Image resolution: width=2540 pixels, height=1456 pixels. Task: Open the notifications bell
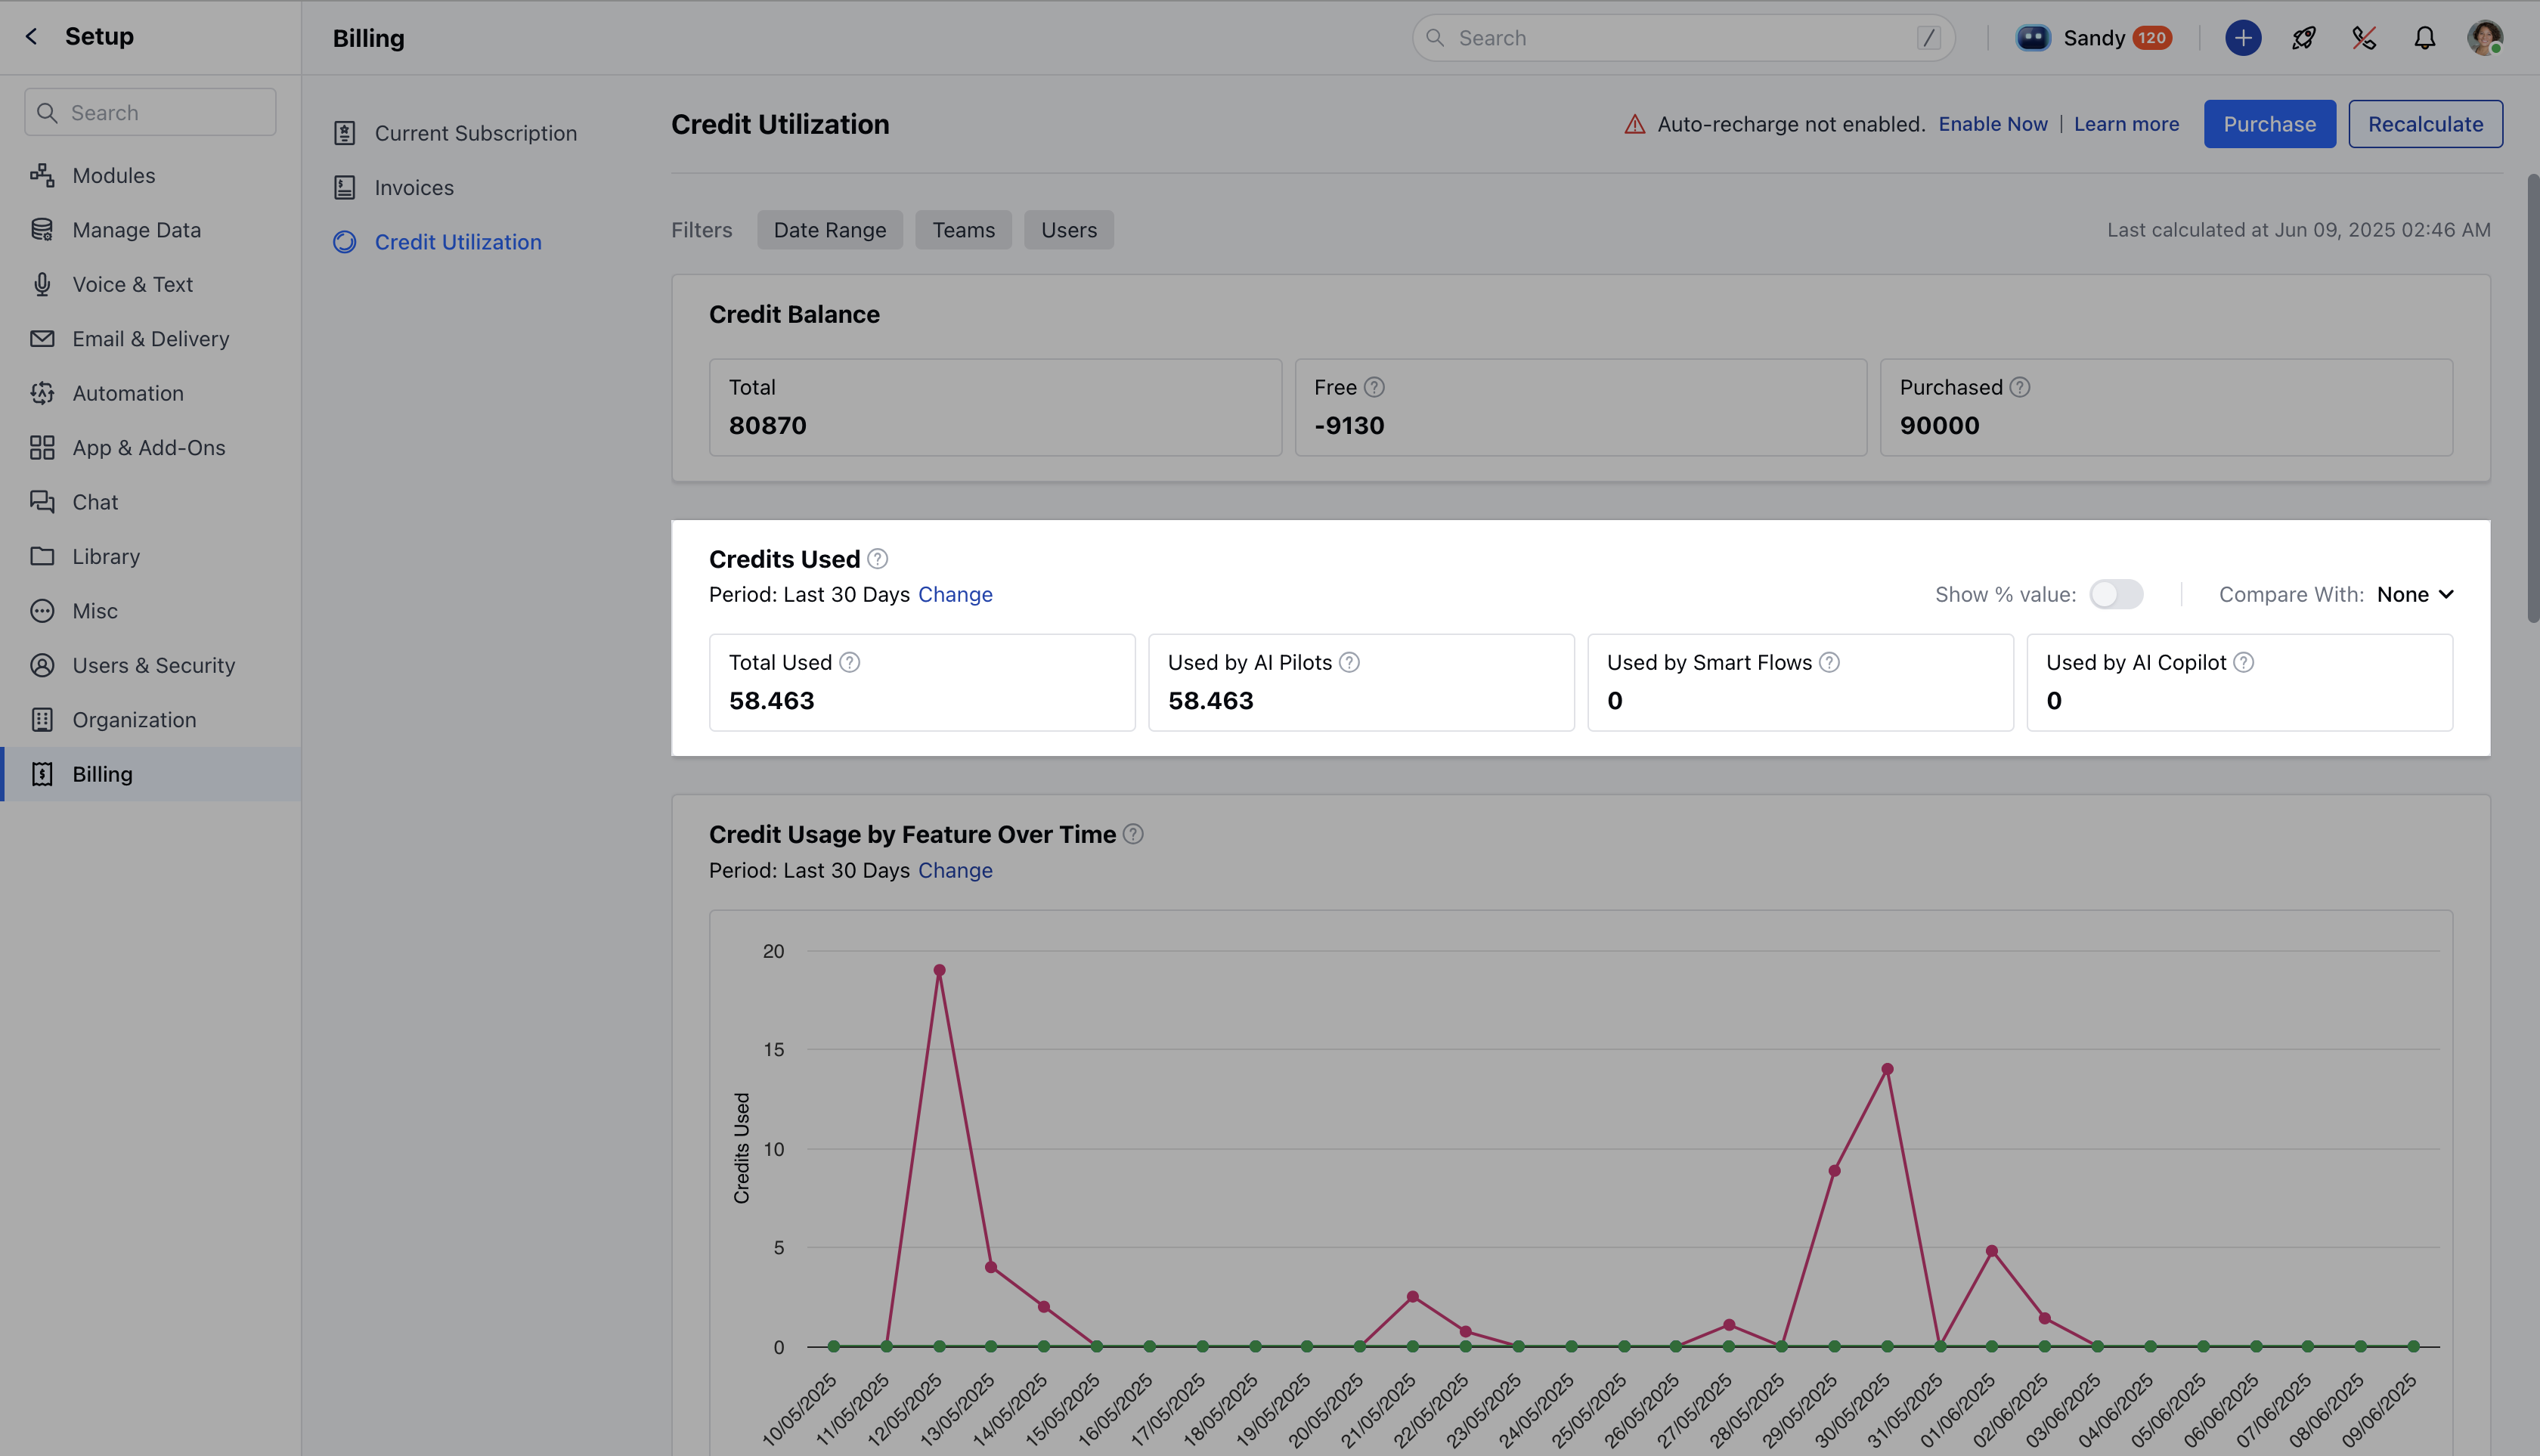tap(2425, 38)
